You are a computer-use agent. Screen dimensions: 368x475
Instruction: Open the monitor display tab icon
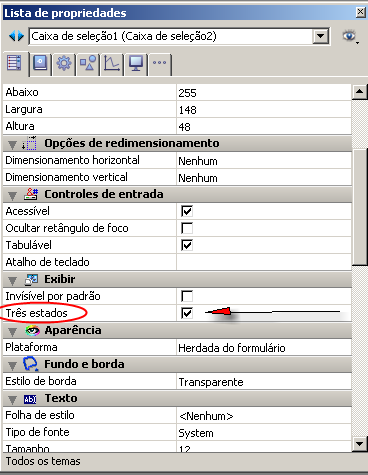[136, 63]
